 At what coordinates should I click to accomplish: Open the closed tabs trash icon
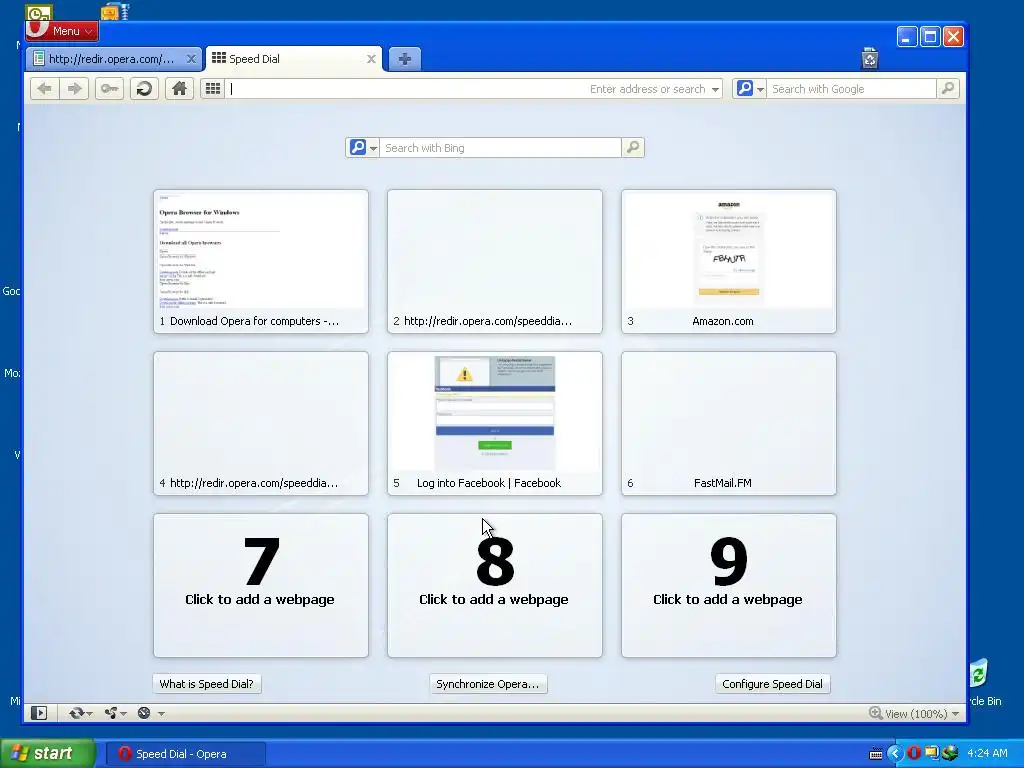click(x=869, y=58)
